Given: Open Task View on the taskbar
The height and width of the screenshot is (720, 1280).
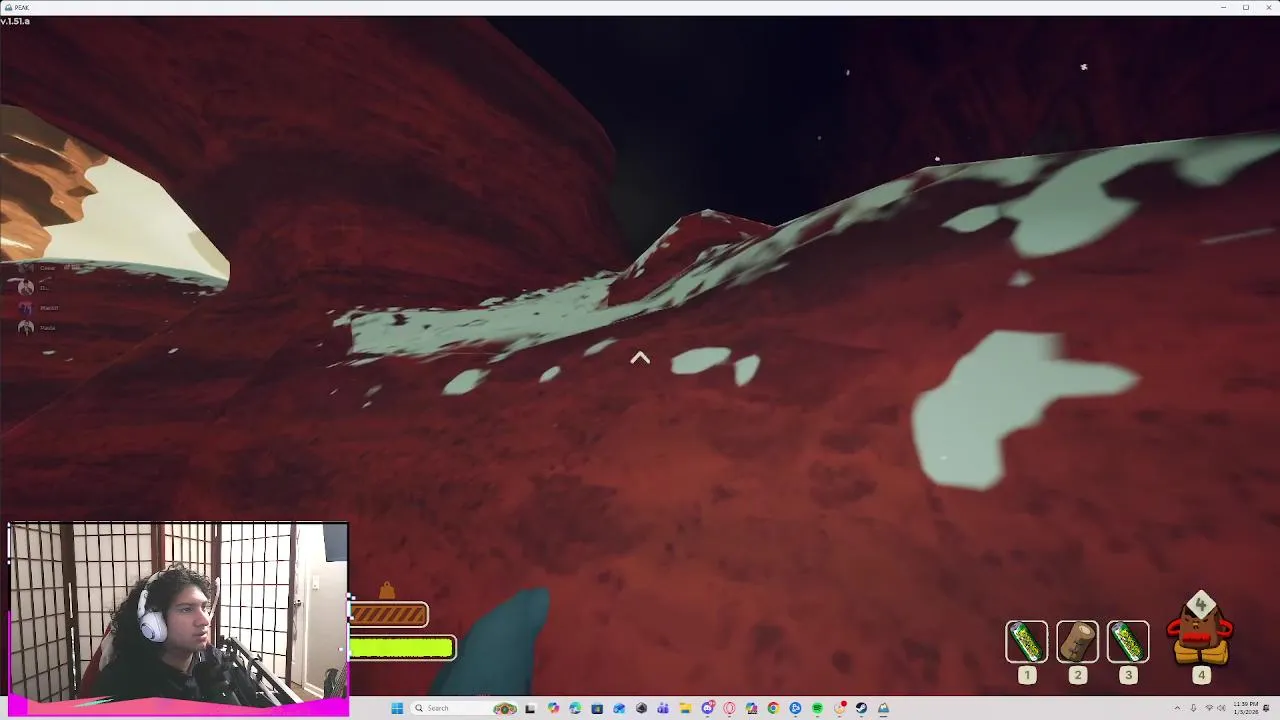Looking at the screenshot, I should pyautogui.click(x=529, y=708).
